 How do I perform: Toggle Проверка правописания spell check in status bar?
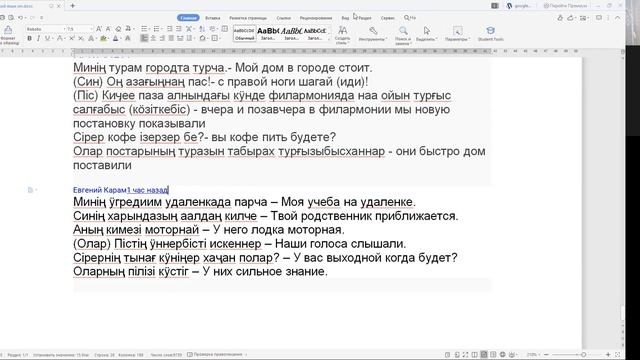[215, 354]
